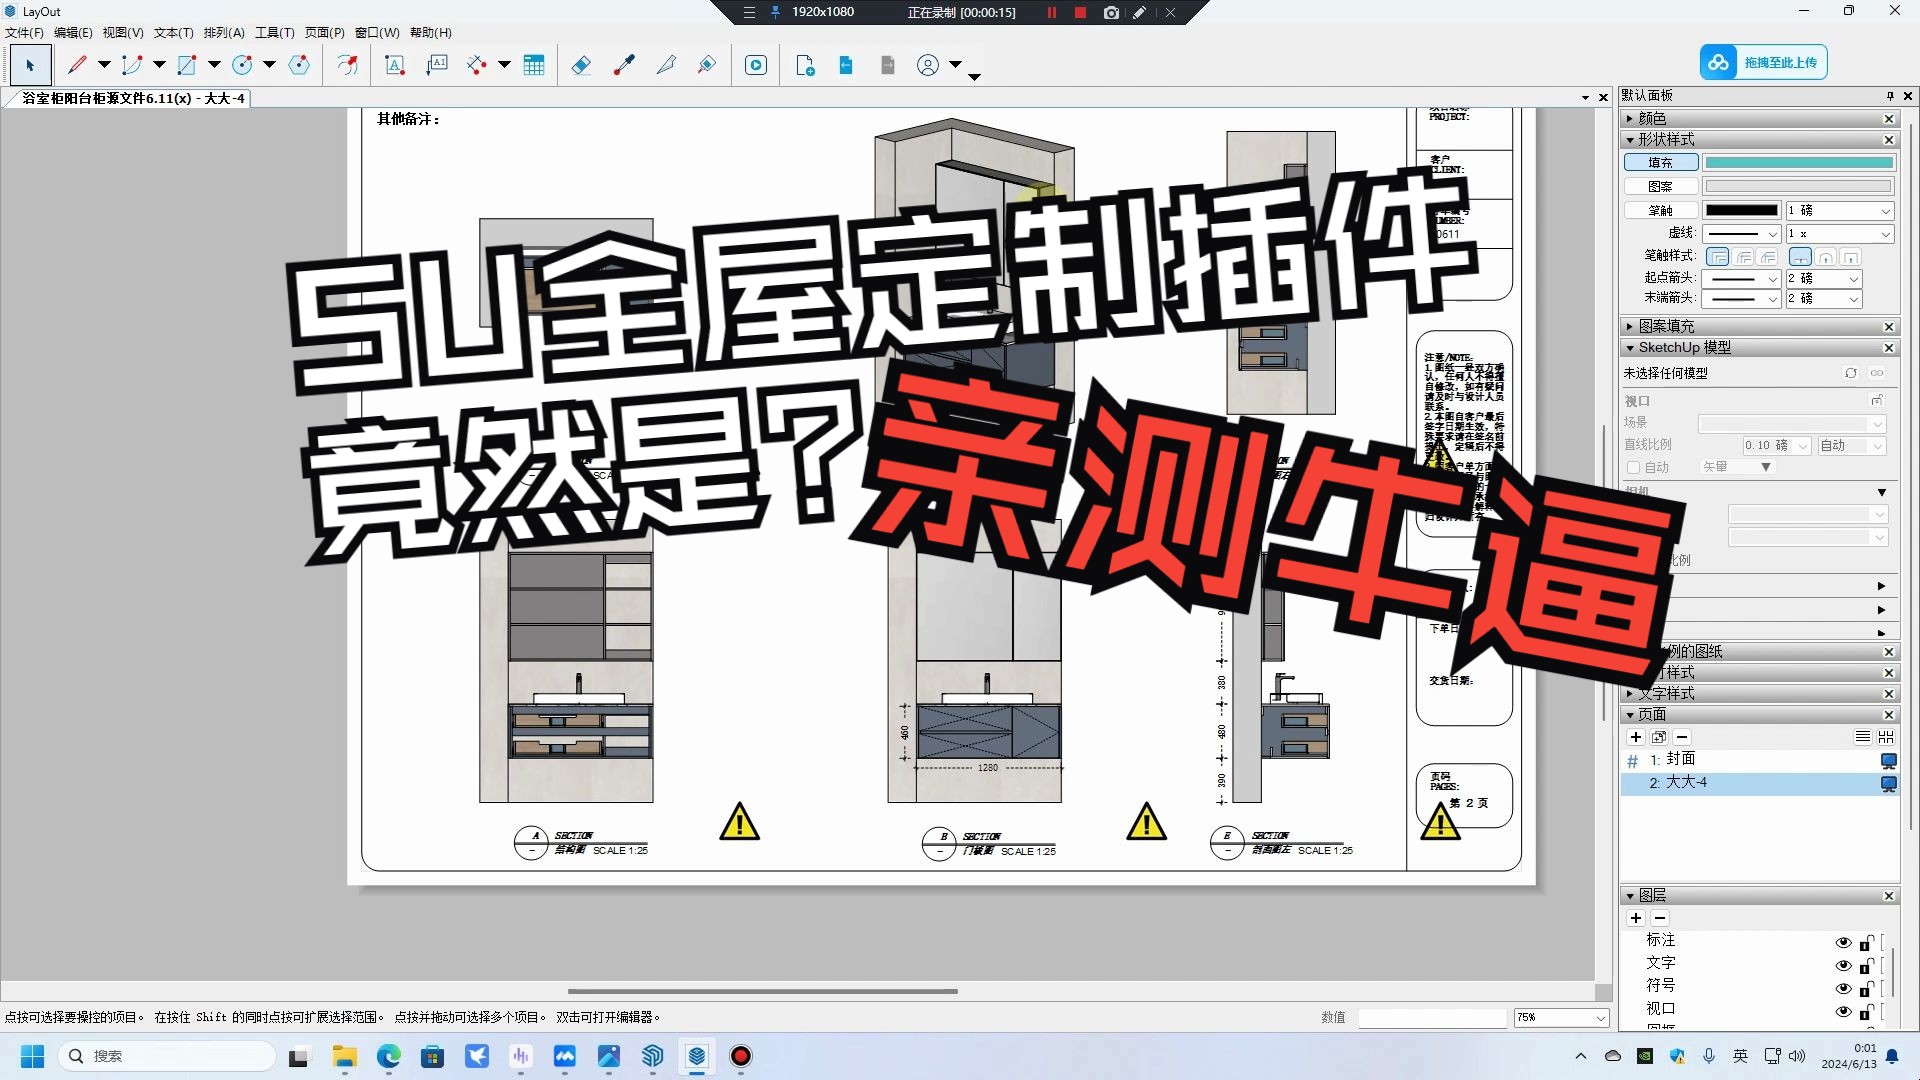Screen dimensions: 1920x1080
Task: Duplicate the selected page in Pages panel
Action: pos(1659,737)
